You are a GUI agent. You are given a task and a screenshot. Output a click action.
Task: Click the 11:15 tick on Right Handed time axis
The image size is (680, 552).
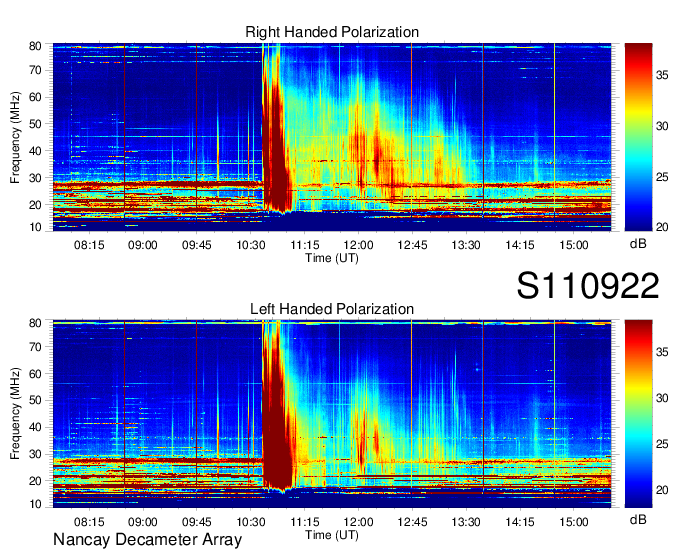click(x=304, y=245)
